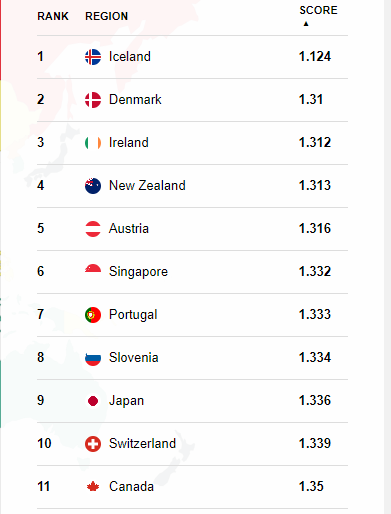Select the New Zealand country name

click(x=147, y=185)
